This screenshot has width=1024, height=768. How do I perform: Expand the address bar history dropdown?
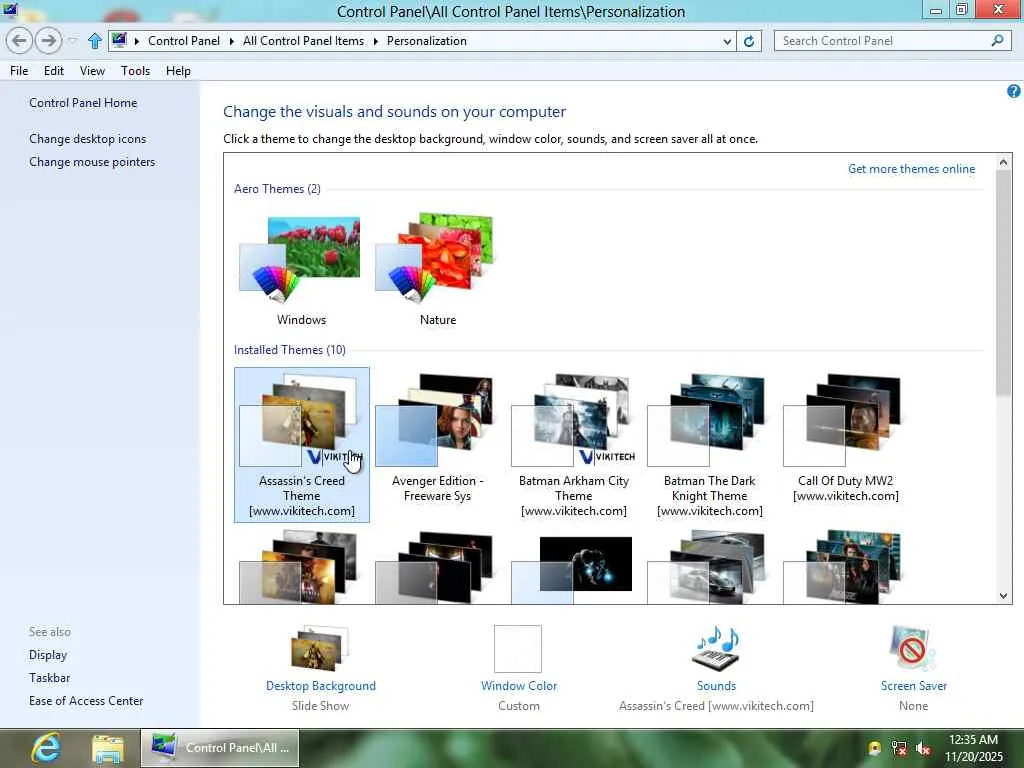pyautogui.click(x=728, y=41)
